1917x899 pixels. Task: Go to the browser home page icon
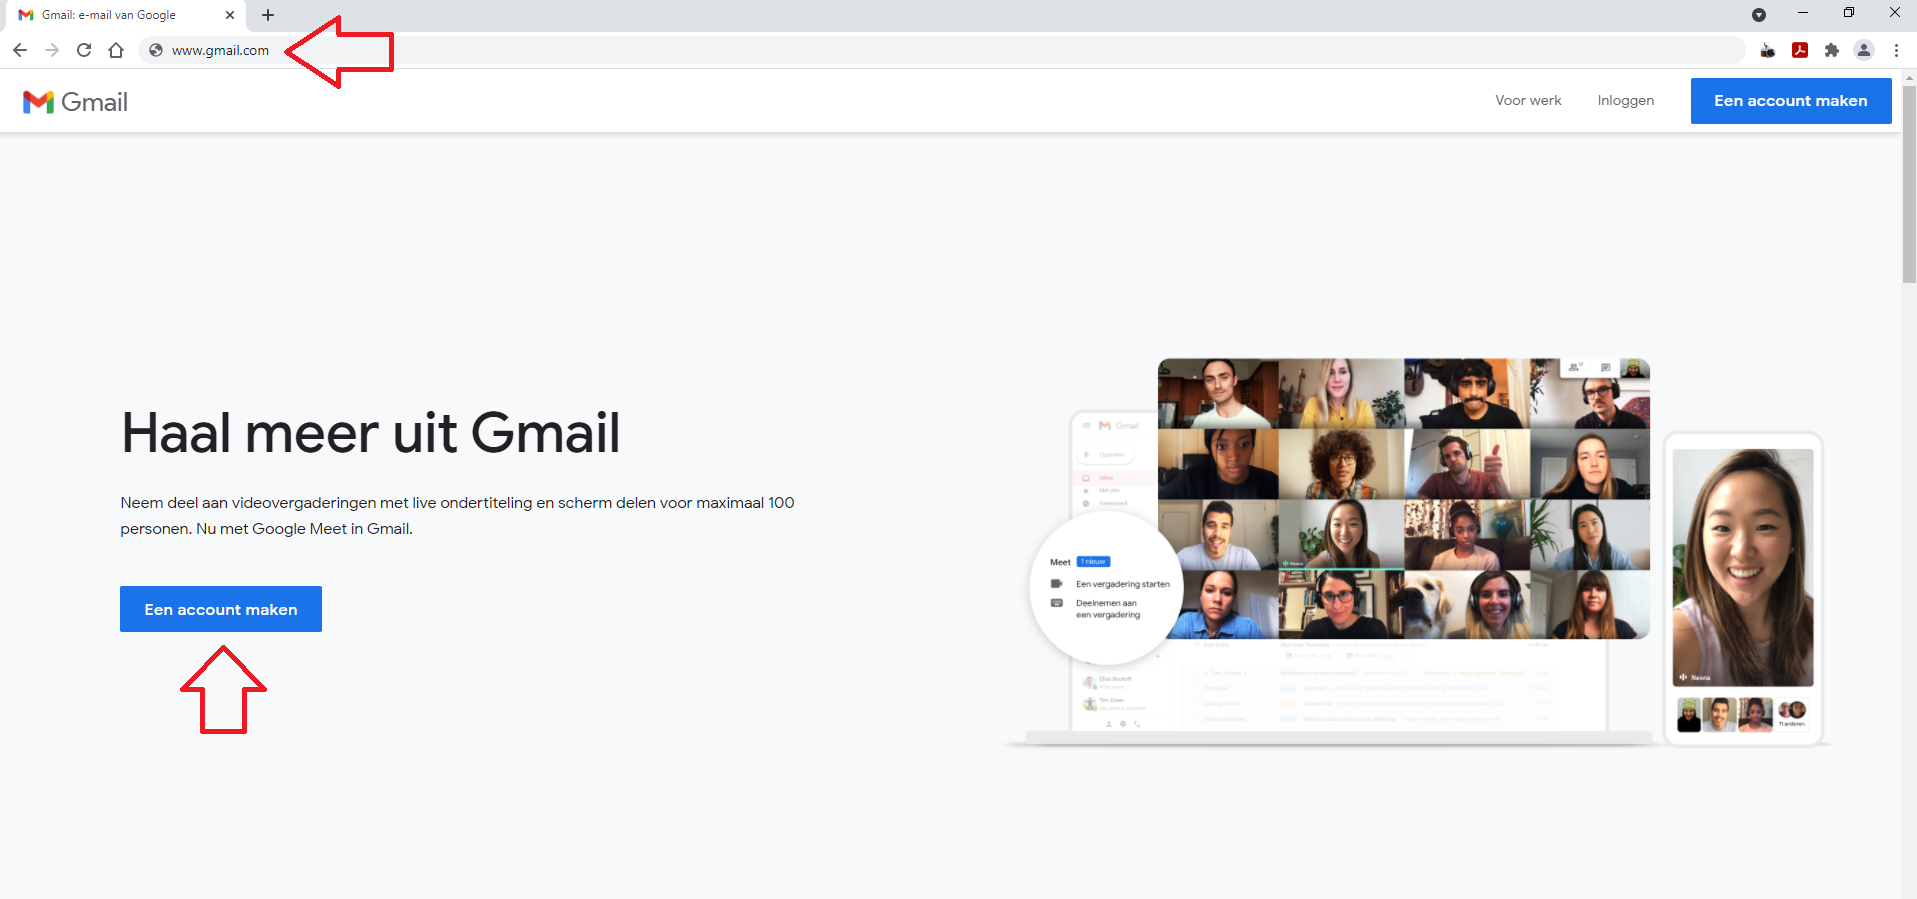tap(116, 50)
